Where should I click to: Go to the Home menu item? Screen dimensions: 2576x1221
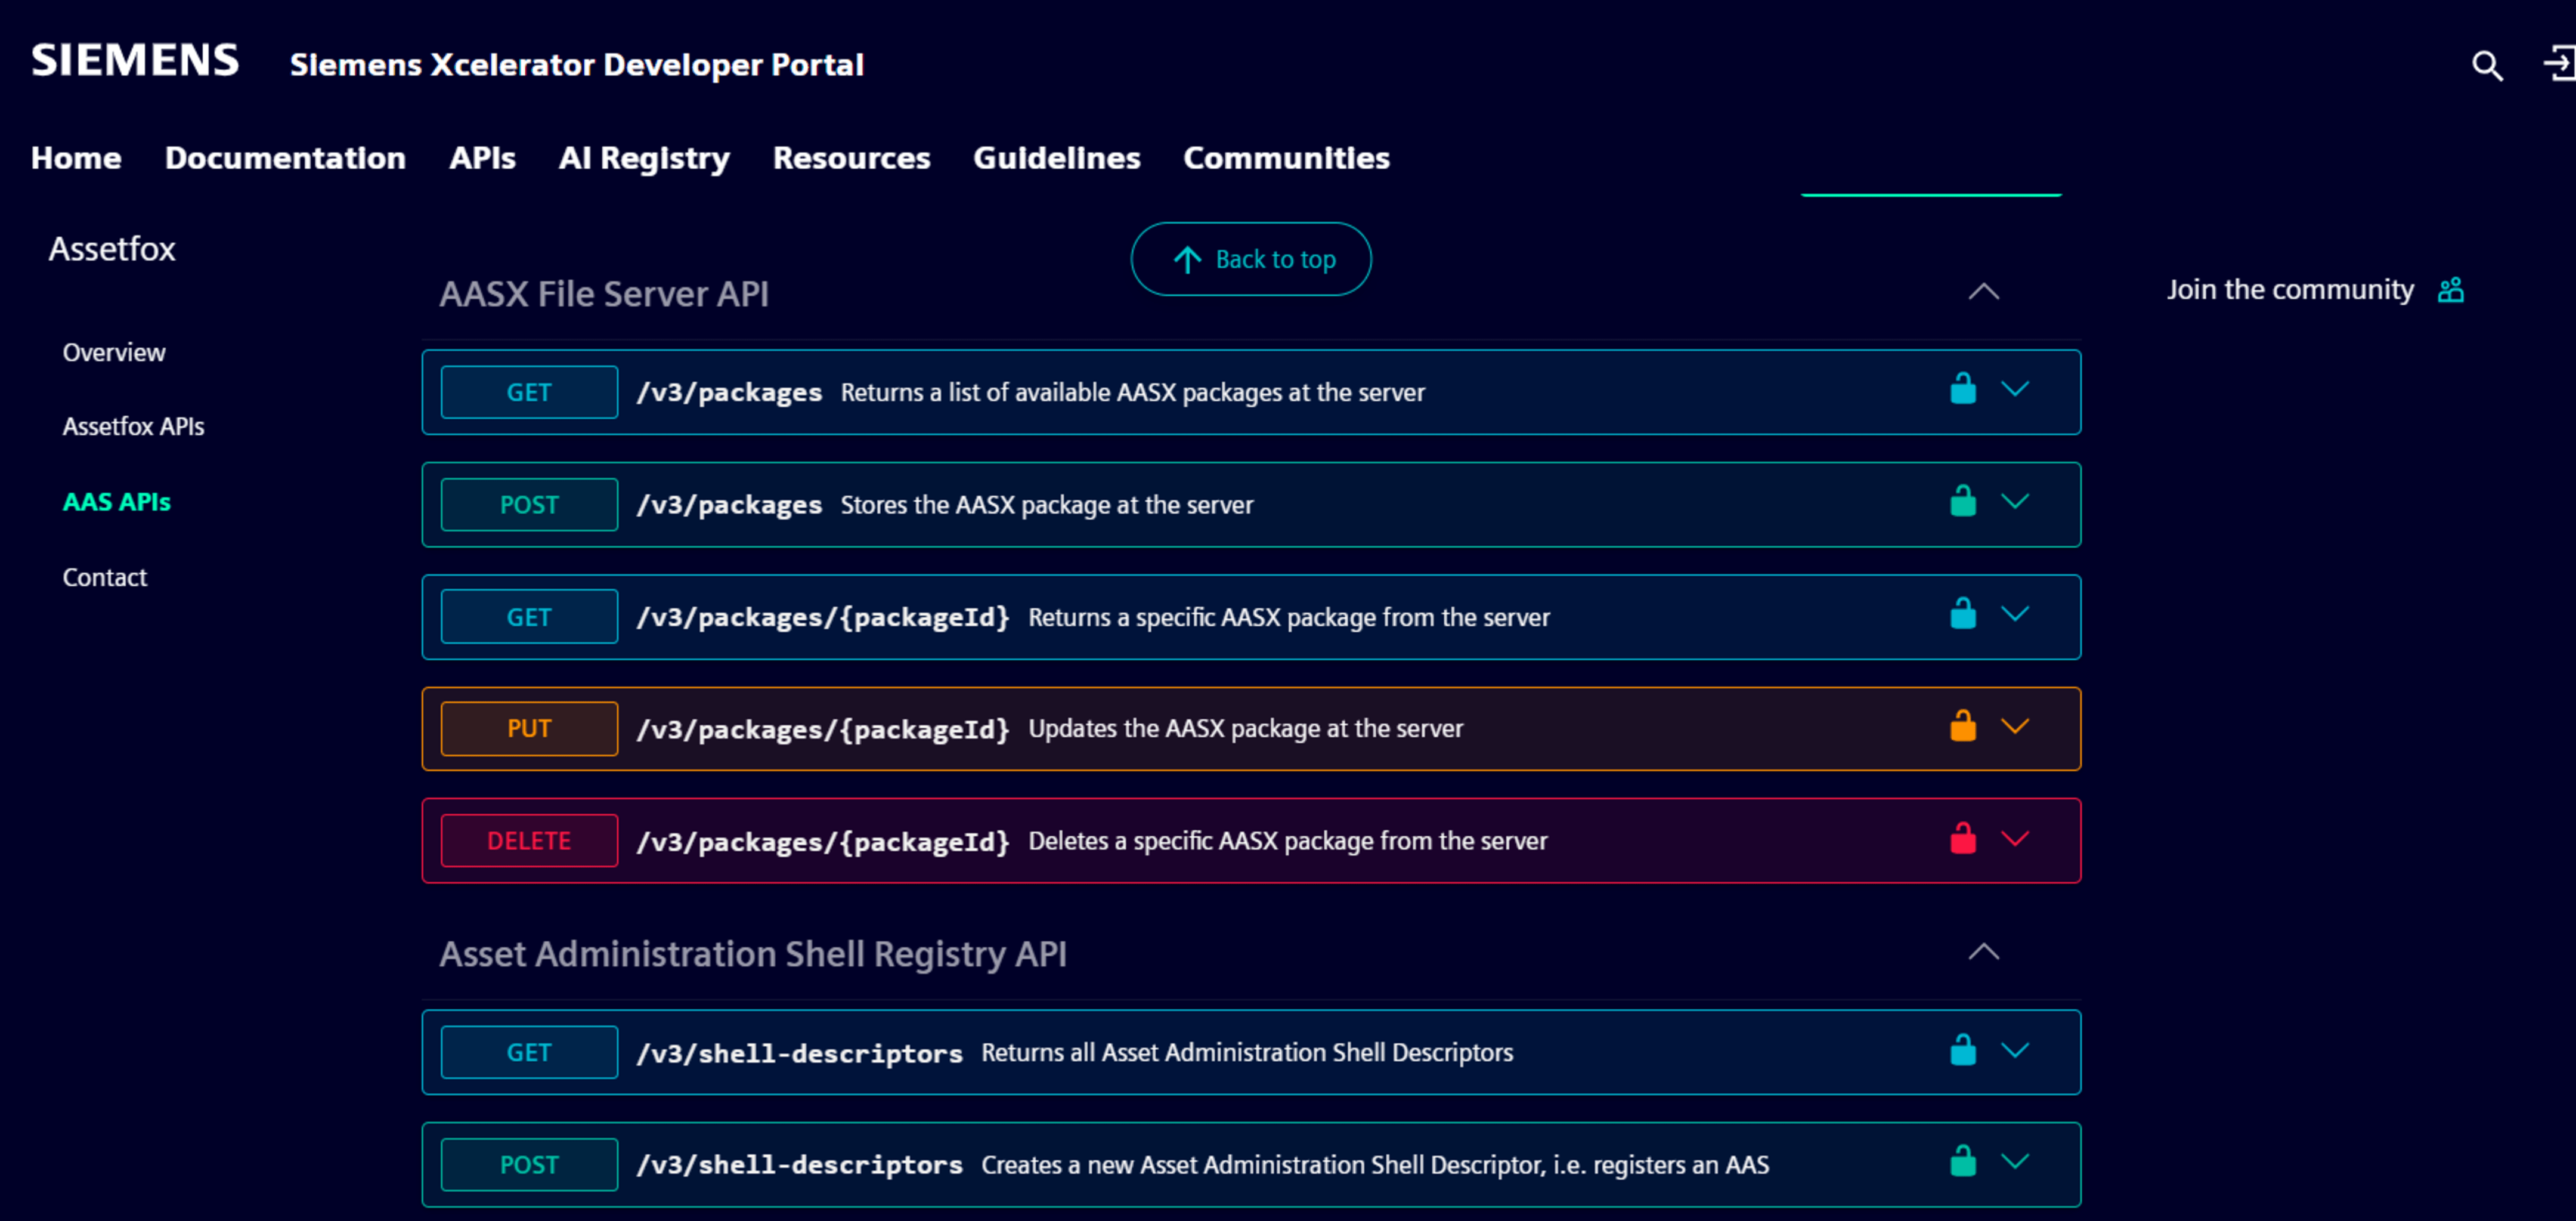point(76,158)
